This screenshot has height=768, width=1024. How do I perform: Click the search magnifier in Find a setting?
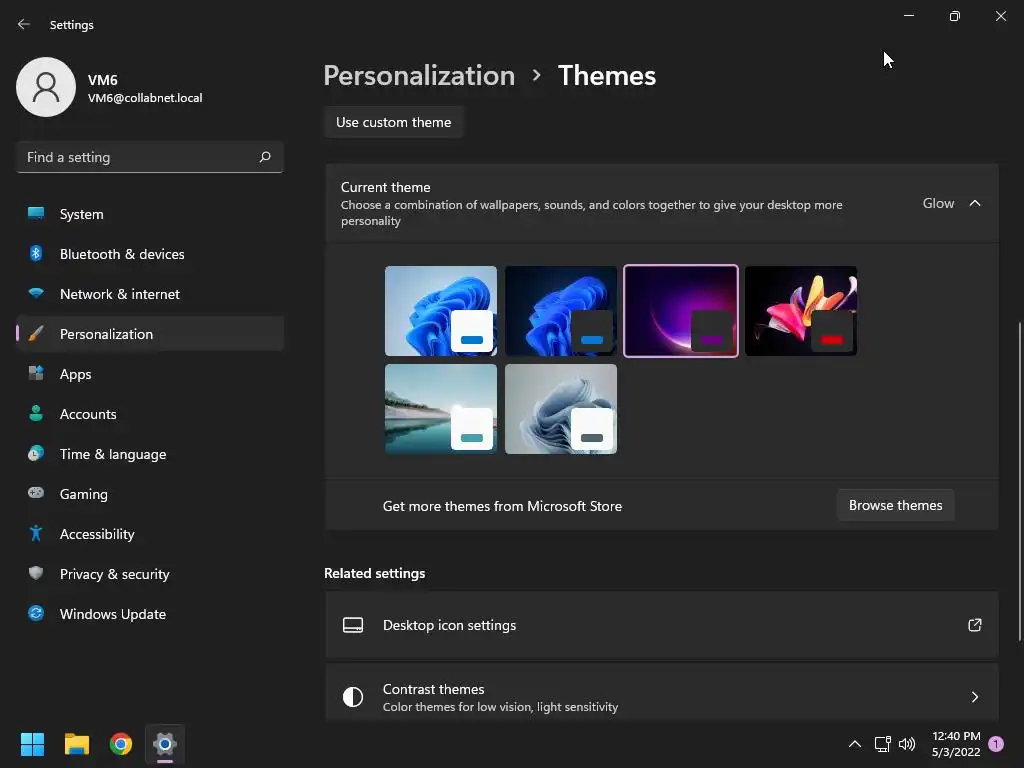pos(264,157)
